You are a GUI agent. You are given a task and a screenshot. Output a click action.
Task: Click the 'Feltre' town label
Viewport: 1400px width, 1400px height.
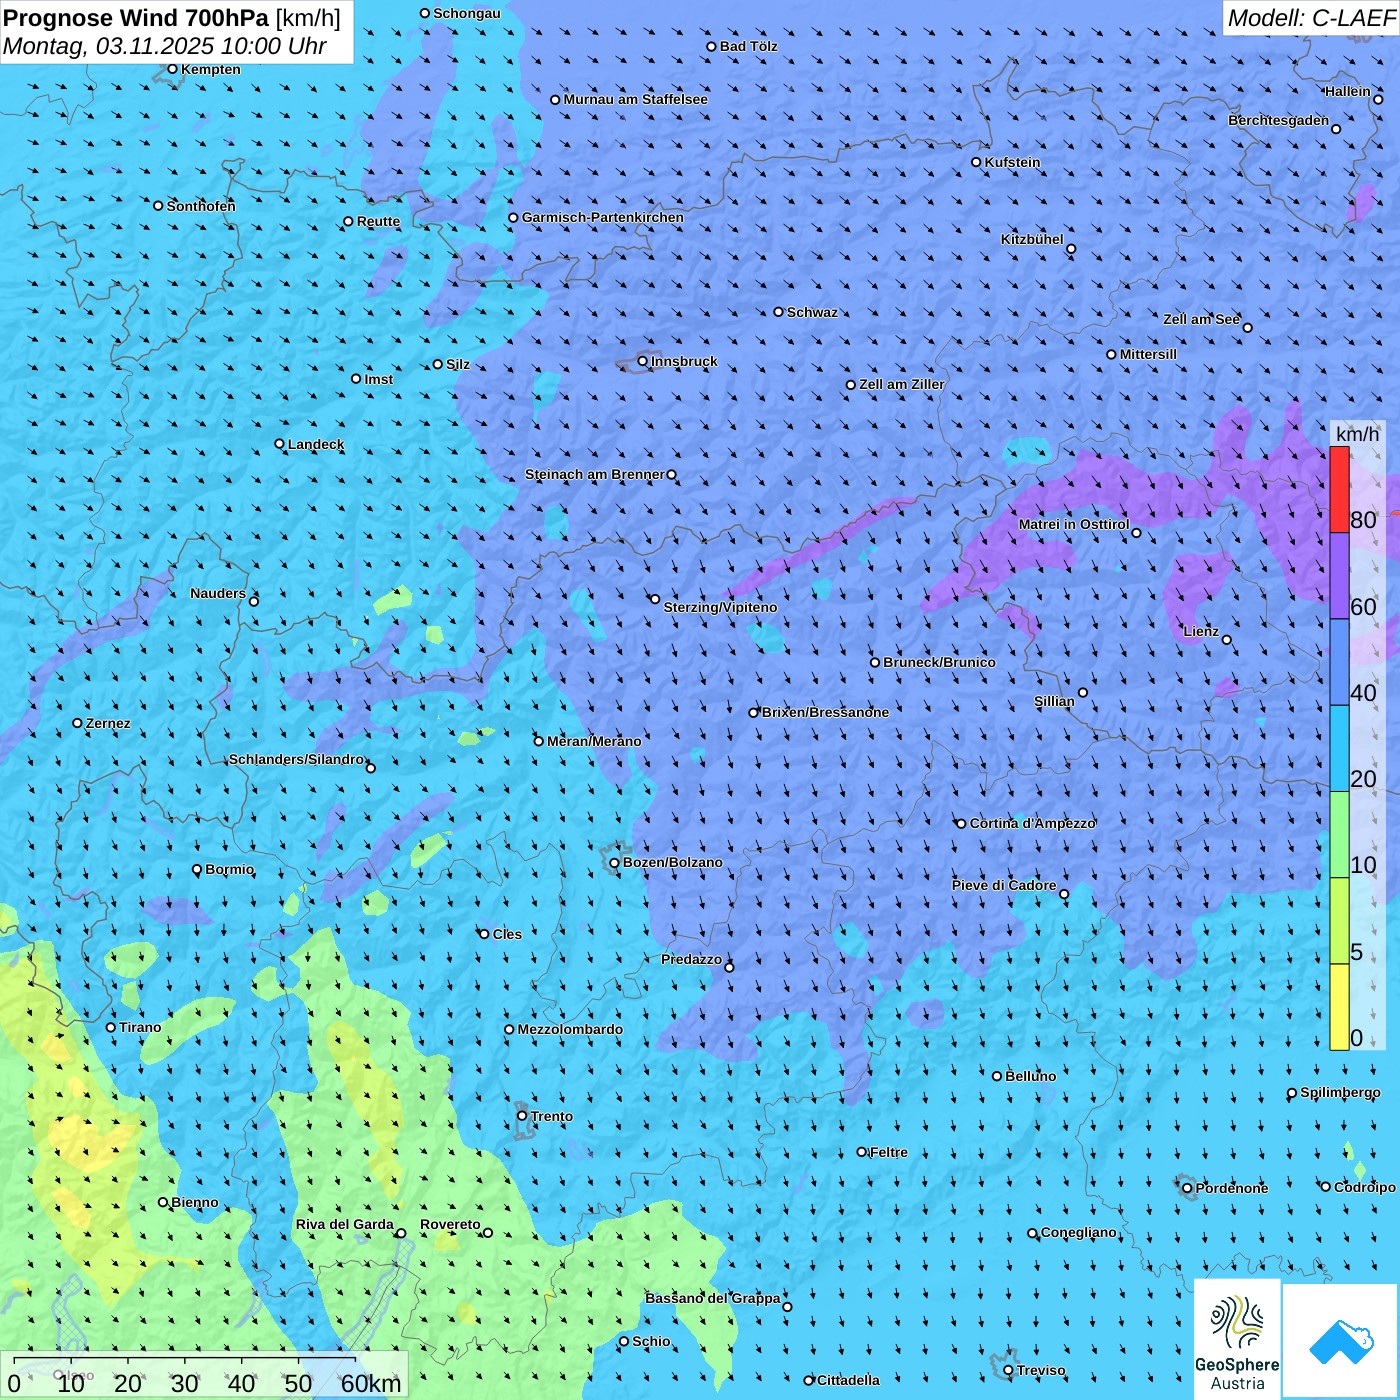889,1152
